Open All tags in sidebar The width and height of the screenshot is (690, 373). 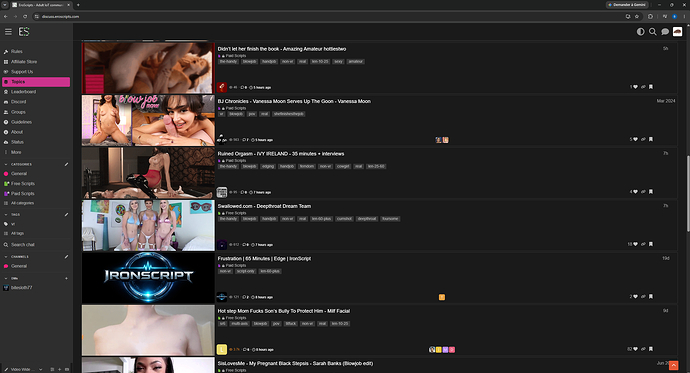(36, 234)
